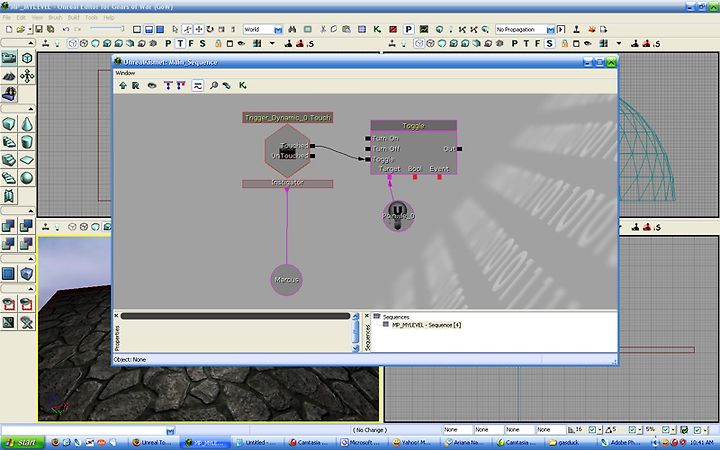Image resolution: width=720 pixels, height=450 pixels.
Task: Adjust the main toolbar slider handle
Action: [x=122, y=28]
